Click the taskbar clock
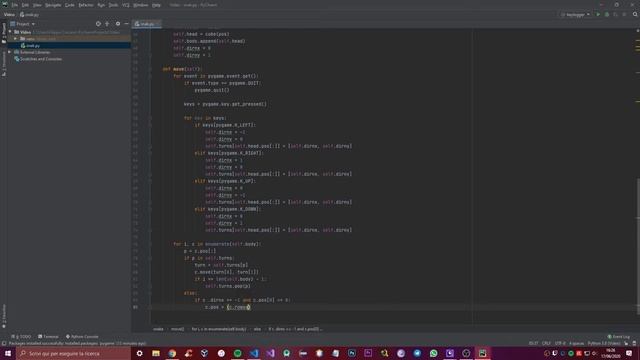The image size is (640, 360). (611, 353)
